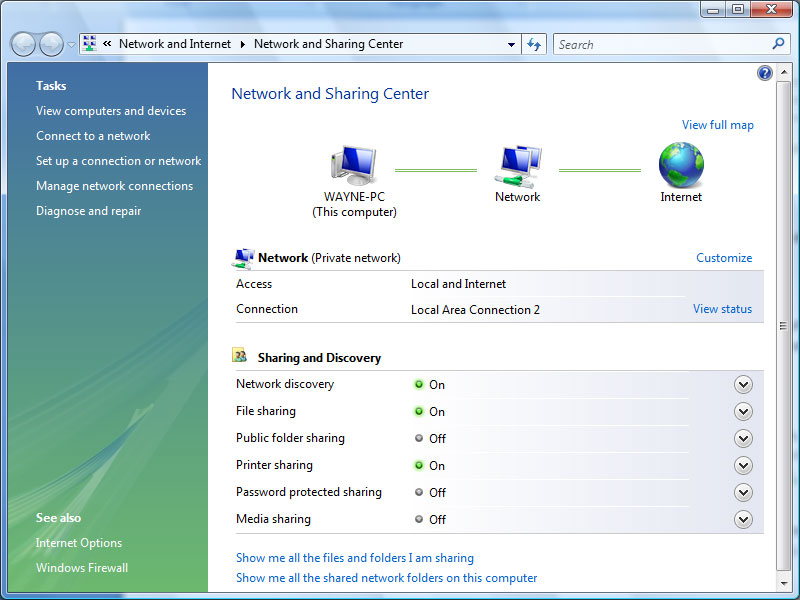Expand File sharing settings
Image resolution: width=800 pixels, height=600 pixels.
(x=743, y=412)
